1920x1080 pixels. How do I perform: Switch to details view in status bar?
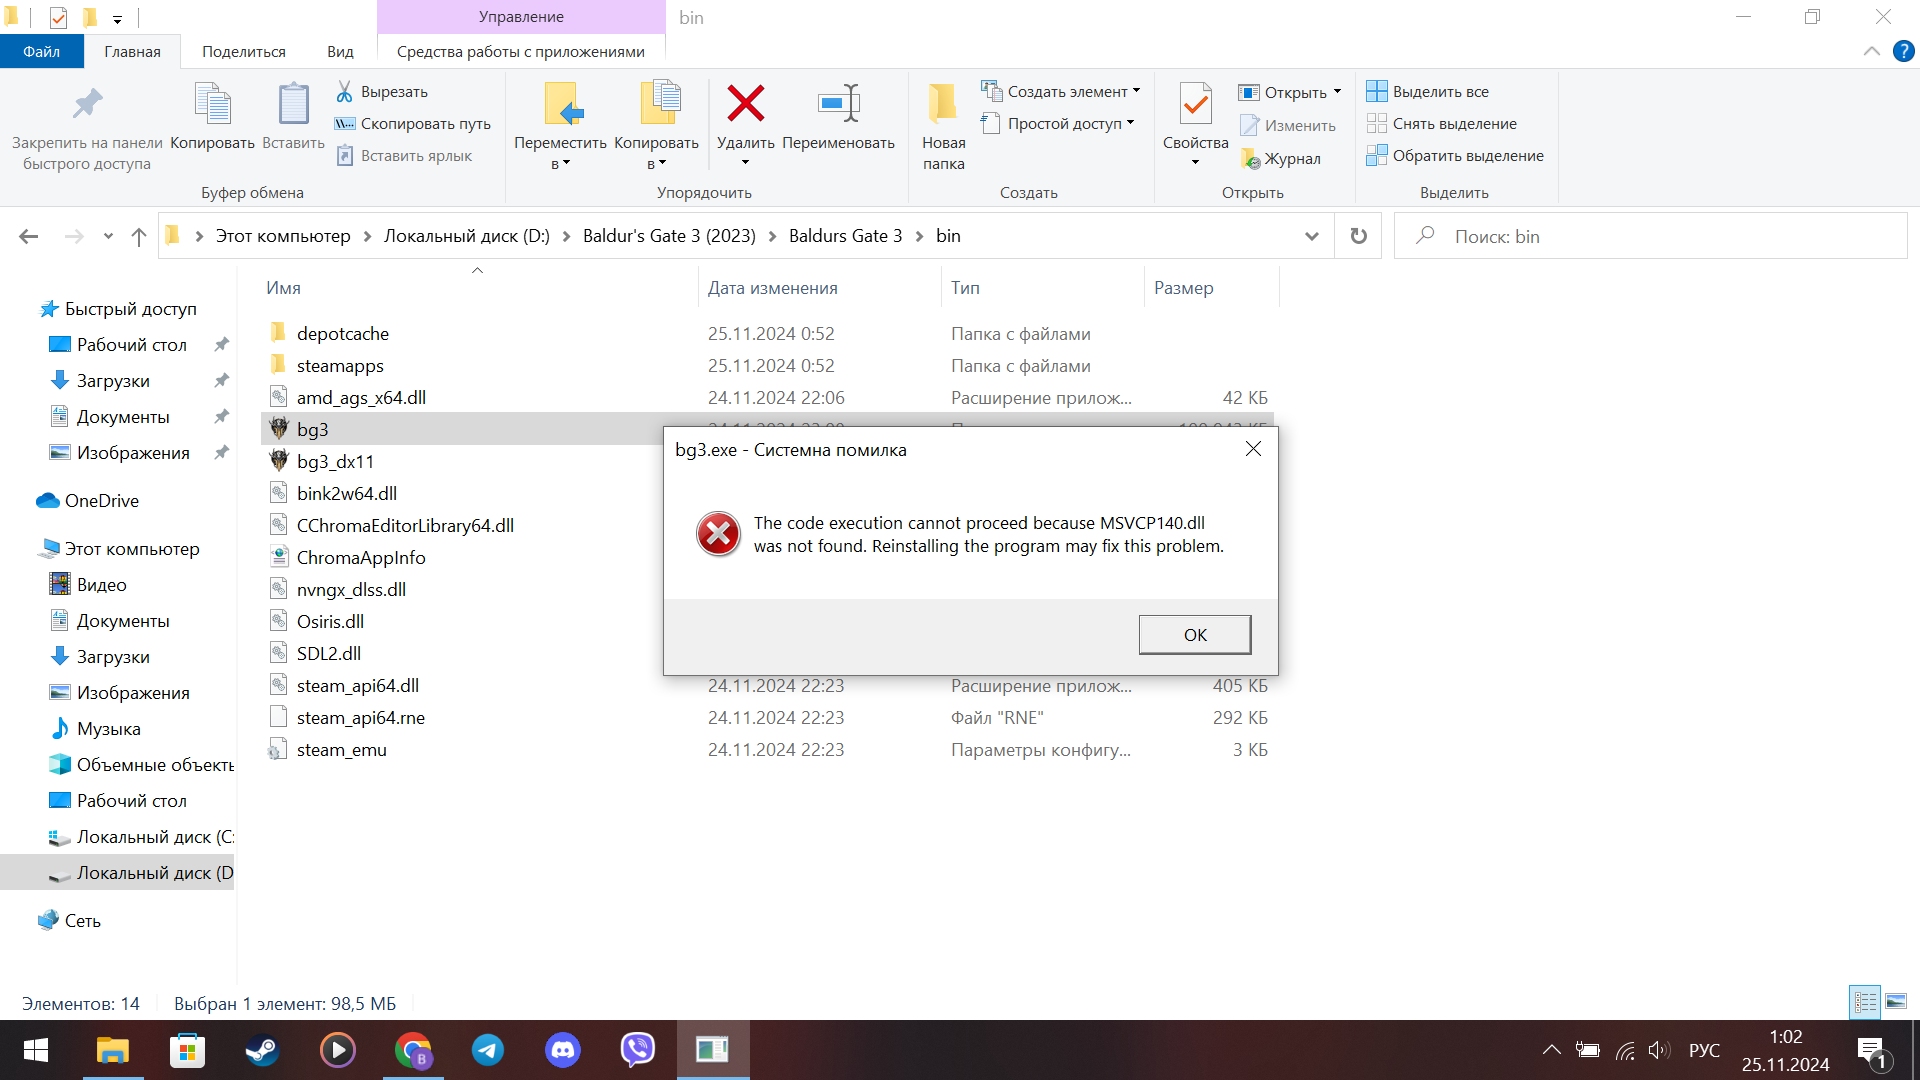point(1865,1001)
